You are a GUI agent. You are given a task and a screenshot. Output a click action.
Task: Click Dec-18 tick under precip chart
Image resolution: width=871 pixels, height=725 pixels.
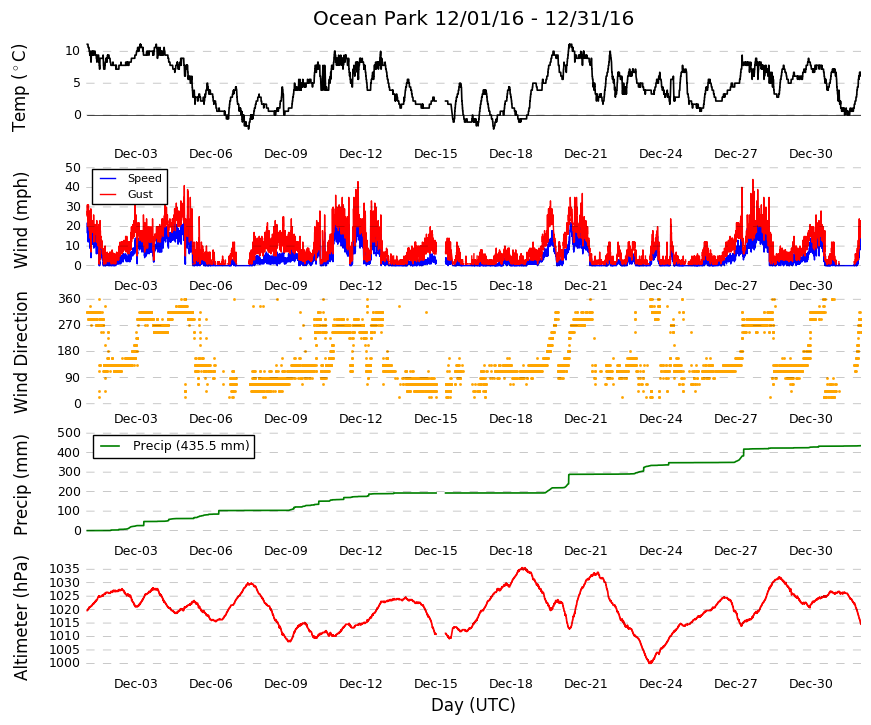pyautogui.click(x=510, y=551)
